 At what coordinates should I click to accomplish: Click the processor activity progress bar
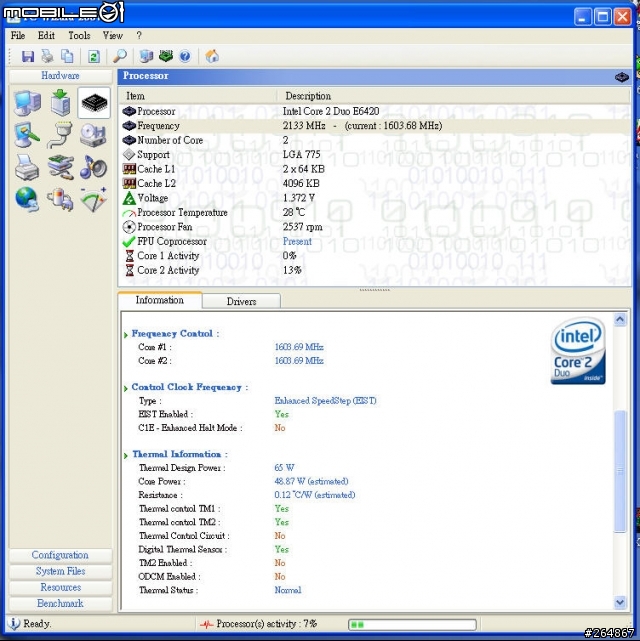point(412,625)
